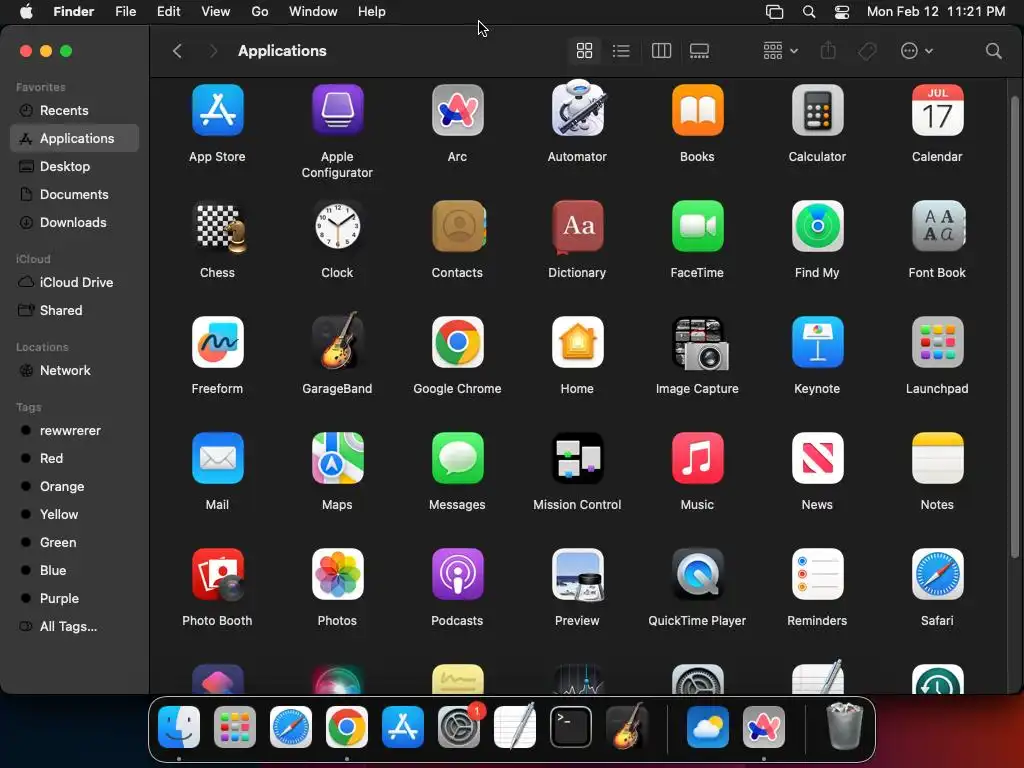This screenshot has width=1024, height=768.
Task: Select the QuickTime Player app icon
Action: pos(697,574)
